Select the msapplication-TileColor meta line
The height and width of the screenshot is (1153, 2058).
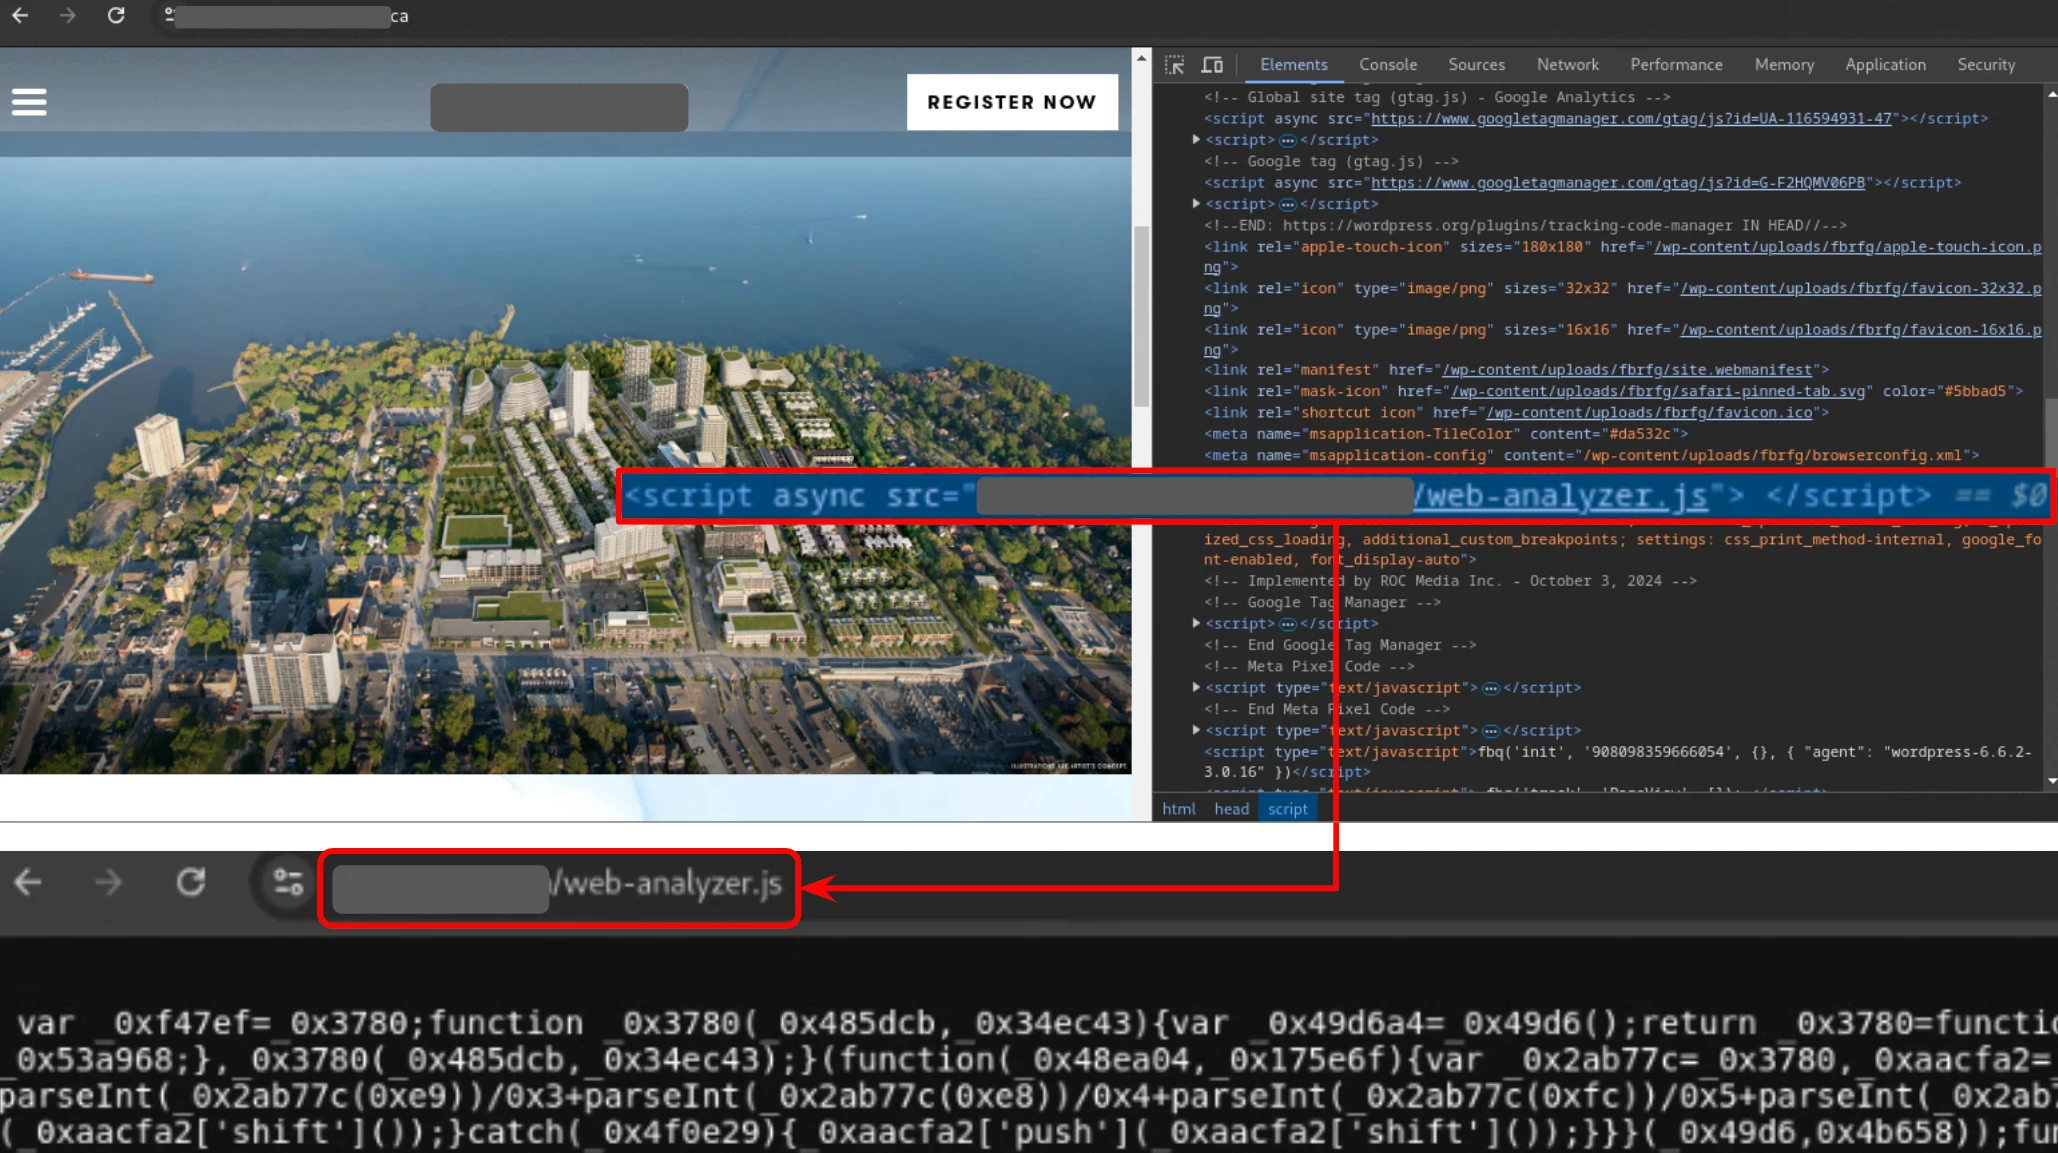1445,434
